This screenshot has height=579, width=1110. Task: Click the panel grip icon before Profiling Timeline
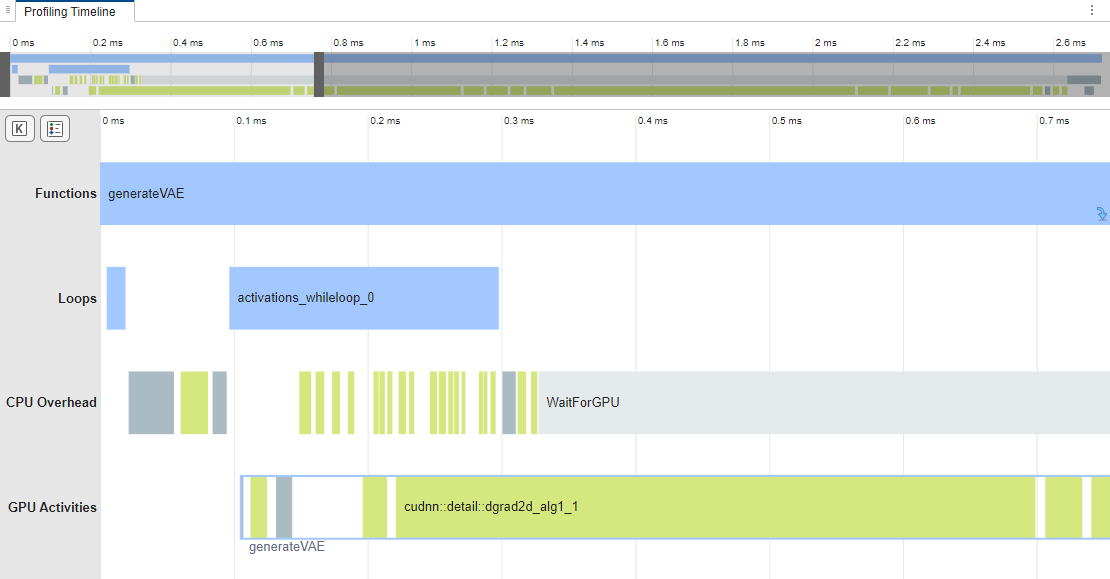pos(8,10)
